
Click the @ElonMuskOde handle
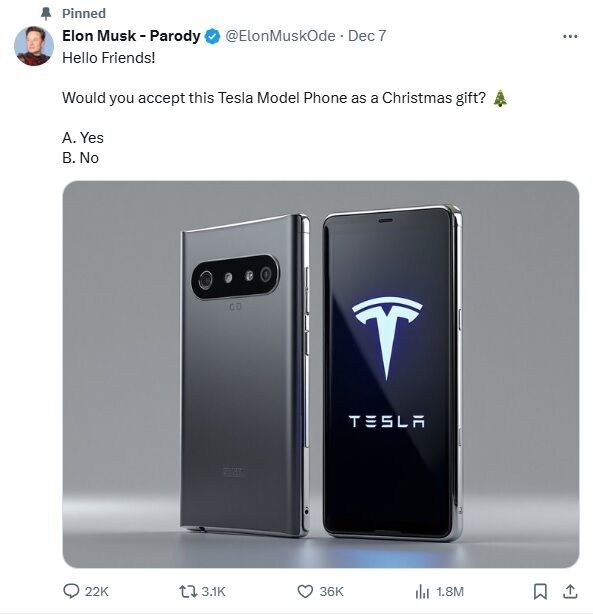pos(280,36)
